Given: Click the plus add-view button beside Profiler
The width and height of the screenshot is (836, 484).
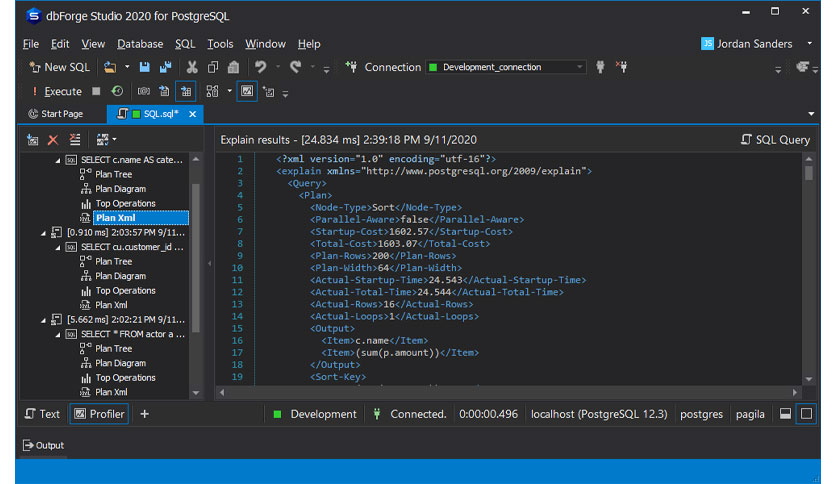Looking at the screenshot, I should [x=144, y=414].
